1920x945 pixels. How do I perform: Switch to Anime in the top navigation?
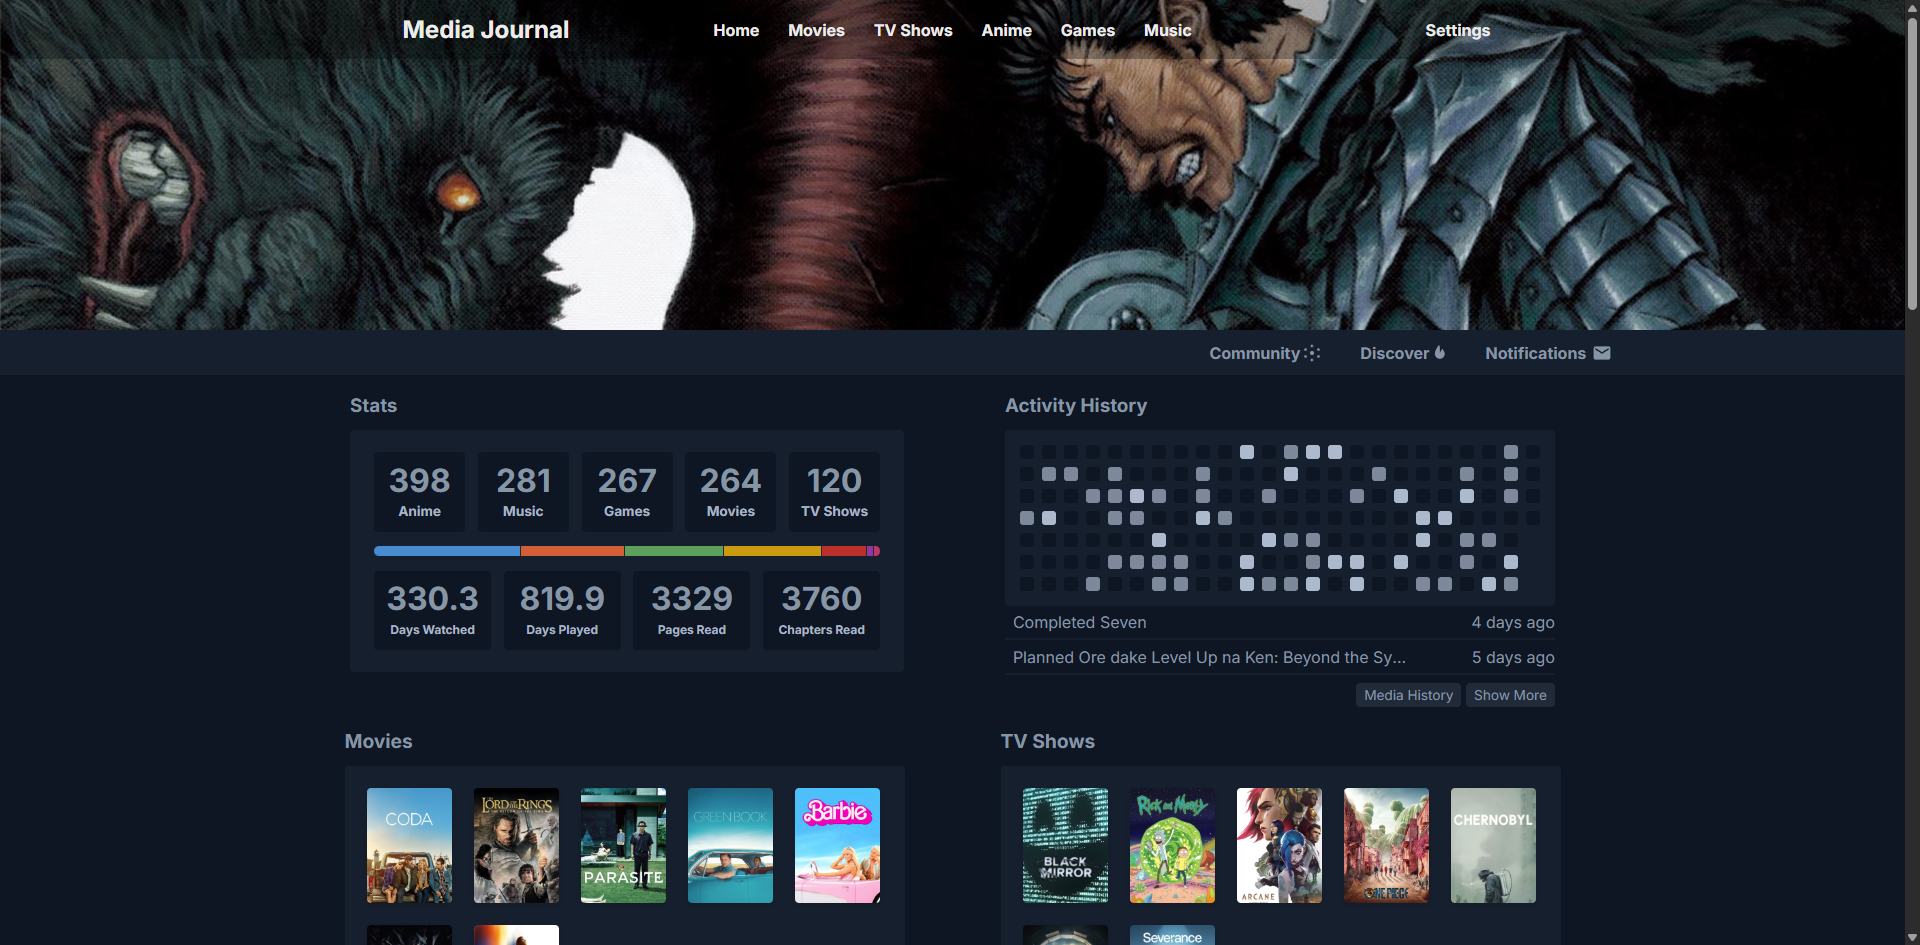(1006, 30)
